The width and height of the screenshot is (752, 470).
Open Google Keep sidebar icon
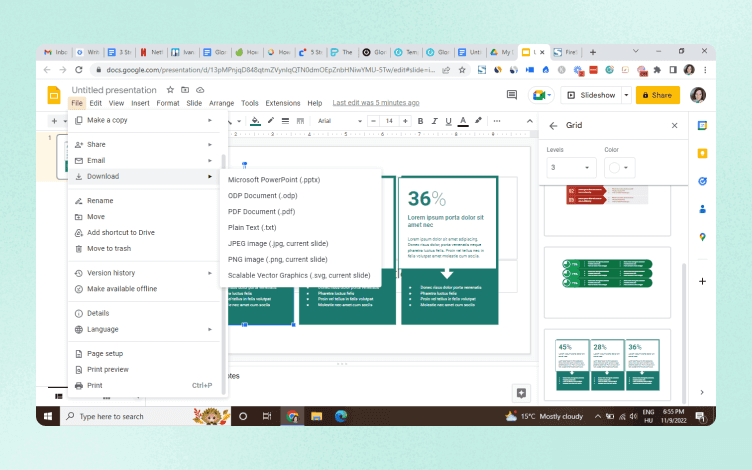702,153
